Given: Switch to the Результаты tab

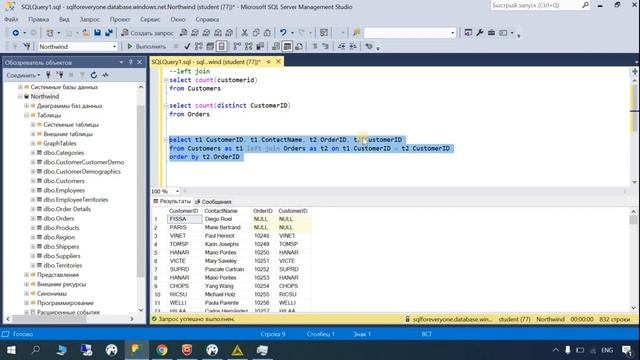Looking at the screenshot, I should tap(172, 201).
